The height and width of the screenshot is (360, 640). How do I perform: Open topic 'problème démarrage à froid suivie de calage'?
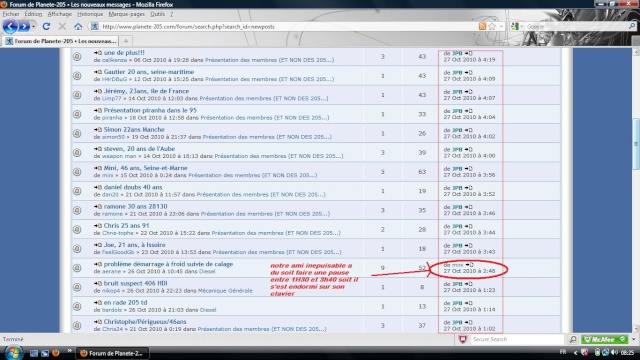tap(168, 264)
